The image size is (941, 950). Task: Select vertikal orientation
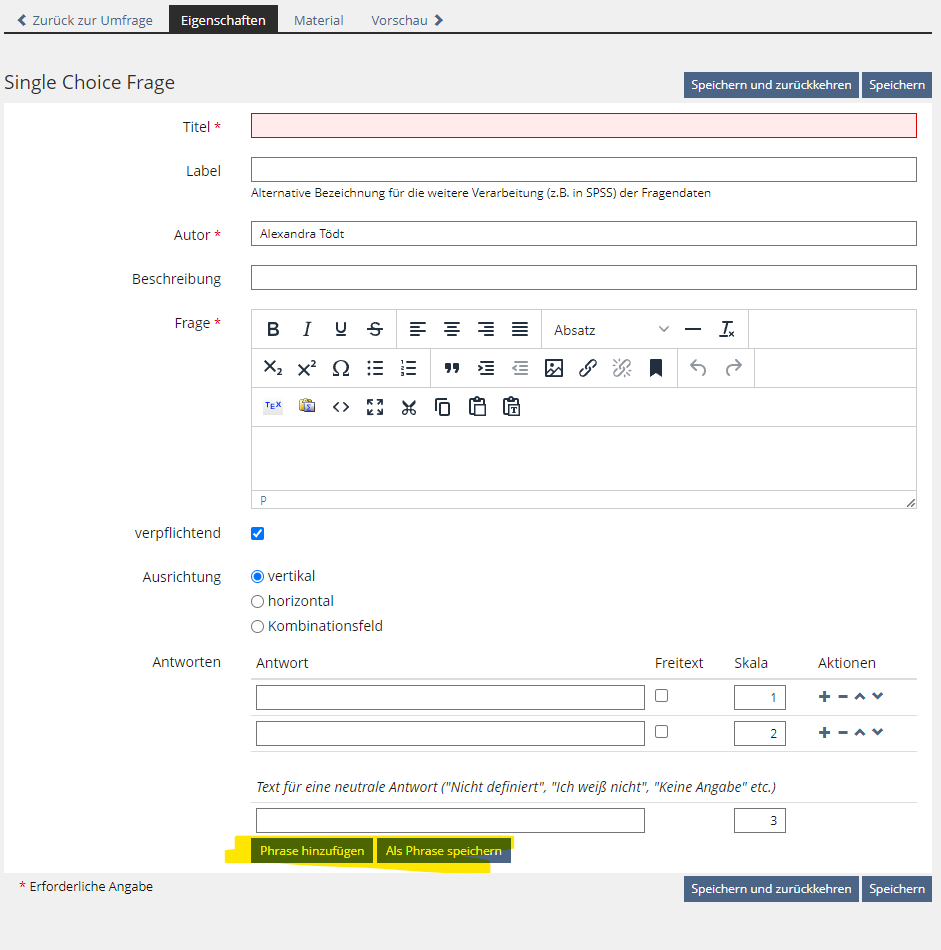[x=258, y=576]
